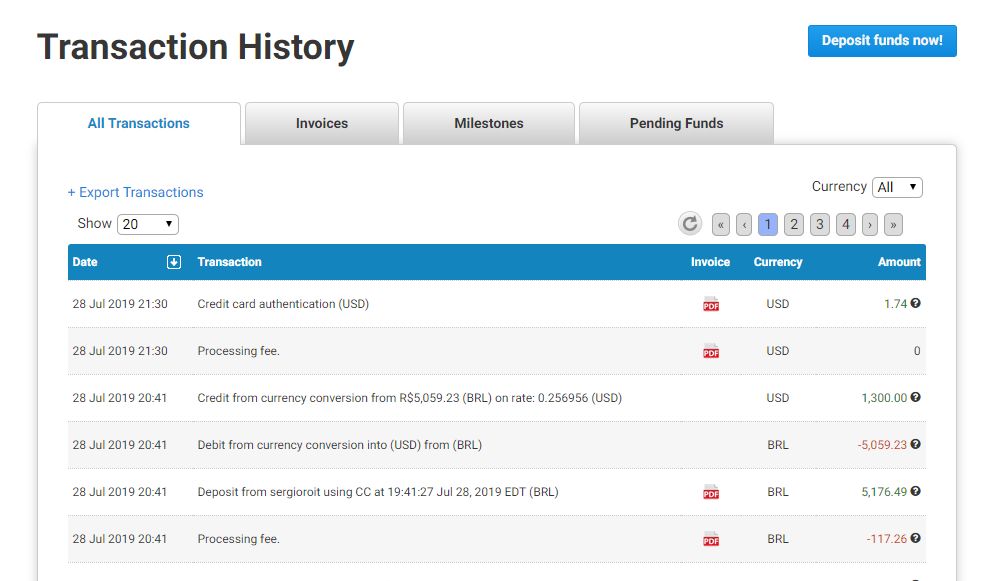Viewport: 985px width, 581px height.
Task: Click the Export Transactions link
Action: tap(135, 192)
